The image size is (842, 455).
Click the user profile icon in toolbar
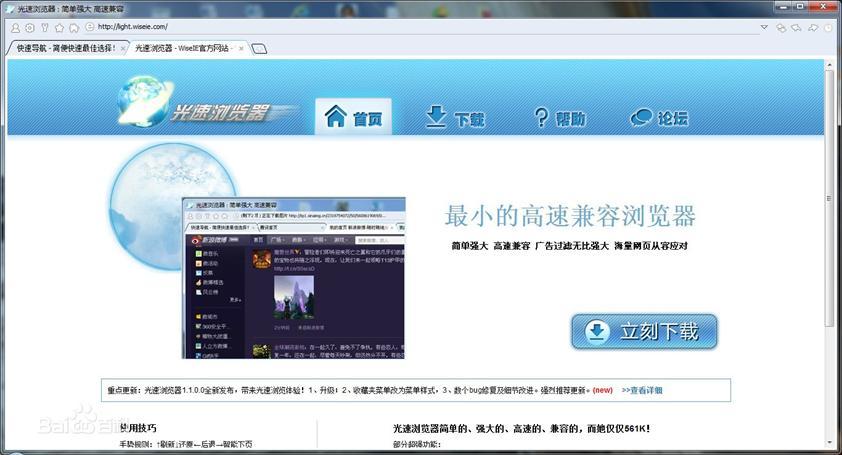pyautogui.click(x=16, y=27)
